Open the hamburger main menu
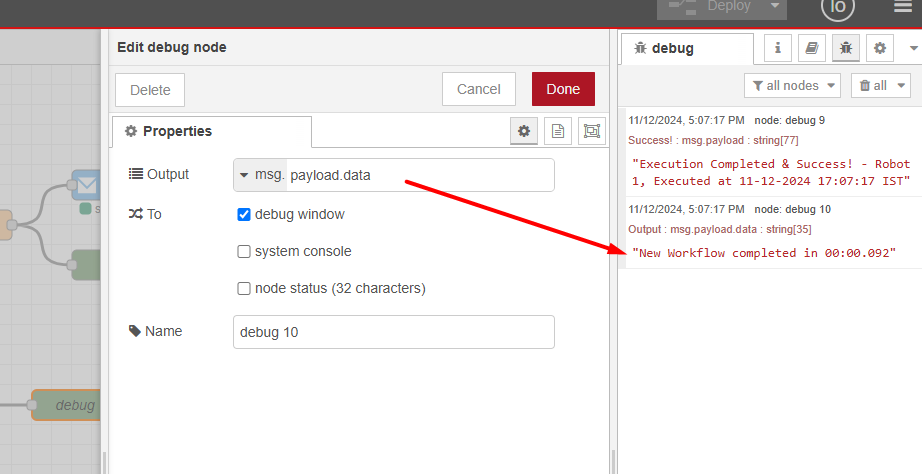 (902, 7)
